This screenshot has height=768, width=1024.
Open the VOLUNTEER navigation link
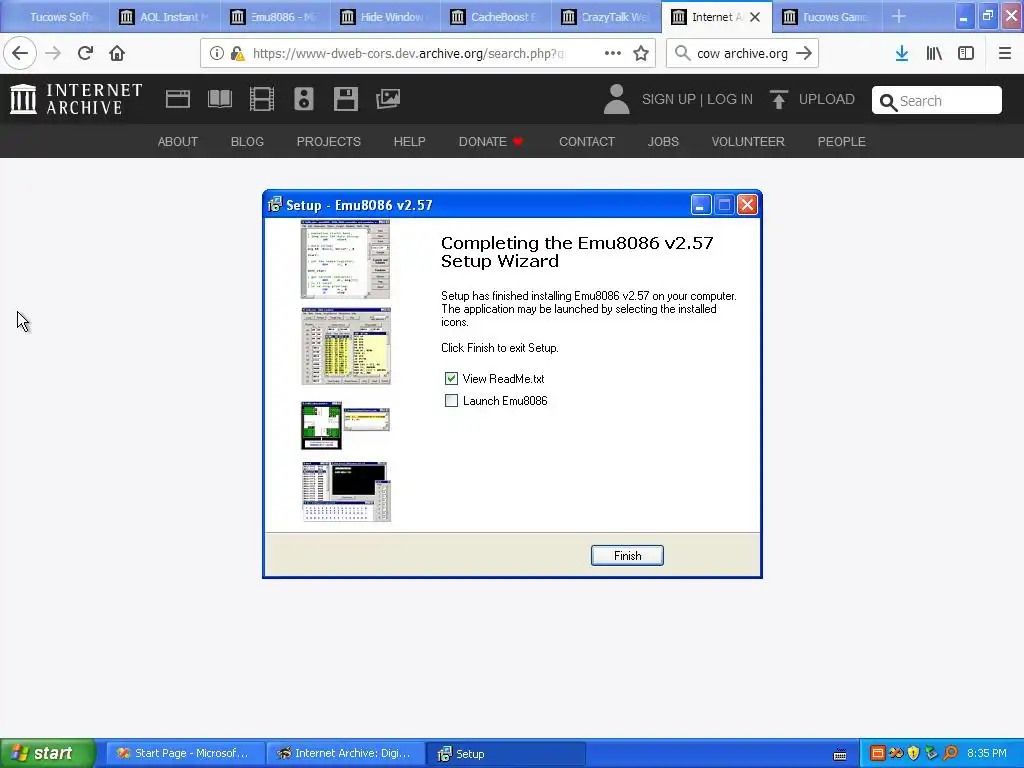coord(748,142)
